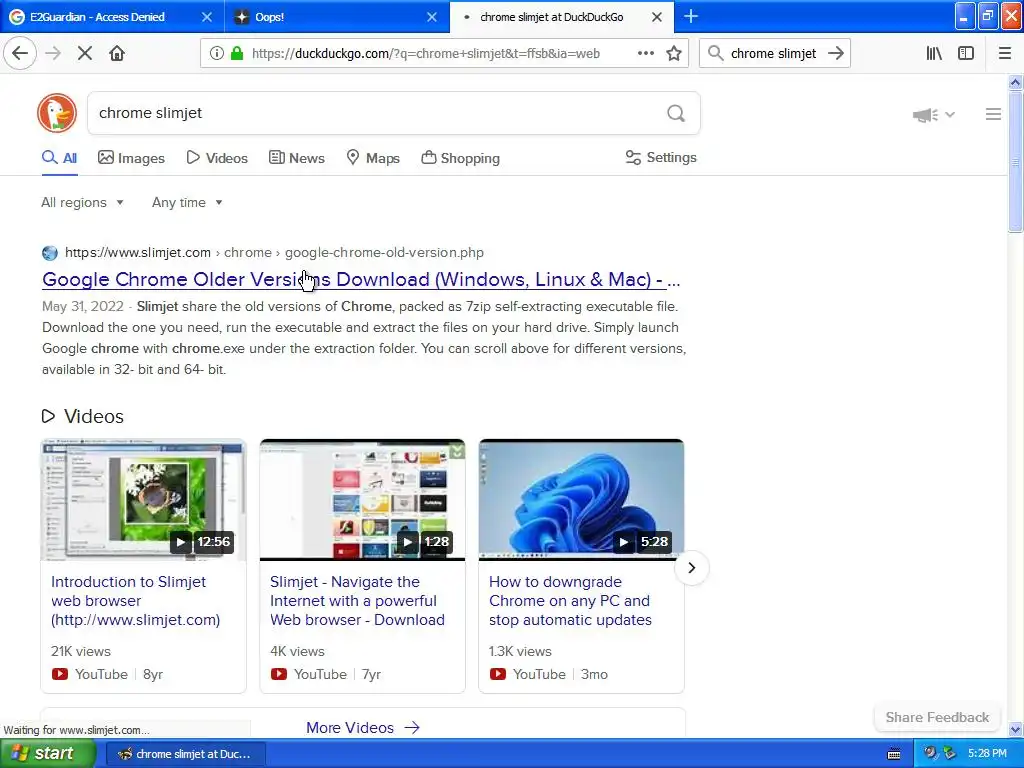Open the slimjet.com result URL breadcrumb
Image resolution: width=1024 pixels, height=768 pixels.
274,253
